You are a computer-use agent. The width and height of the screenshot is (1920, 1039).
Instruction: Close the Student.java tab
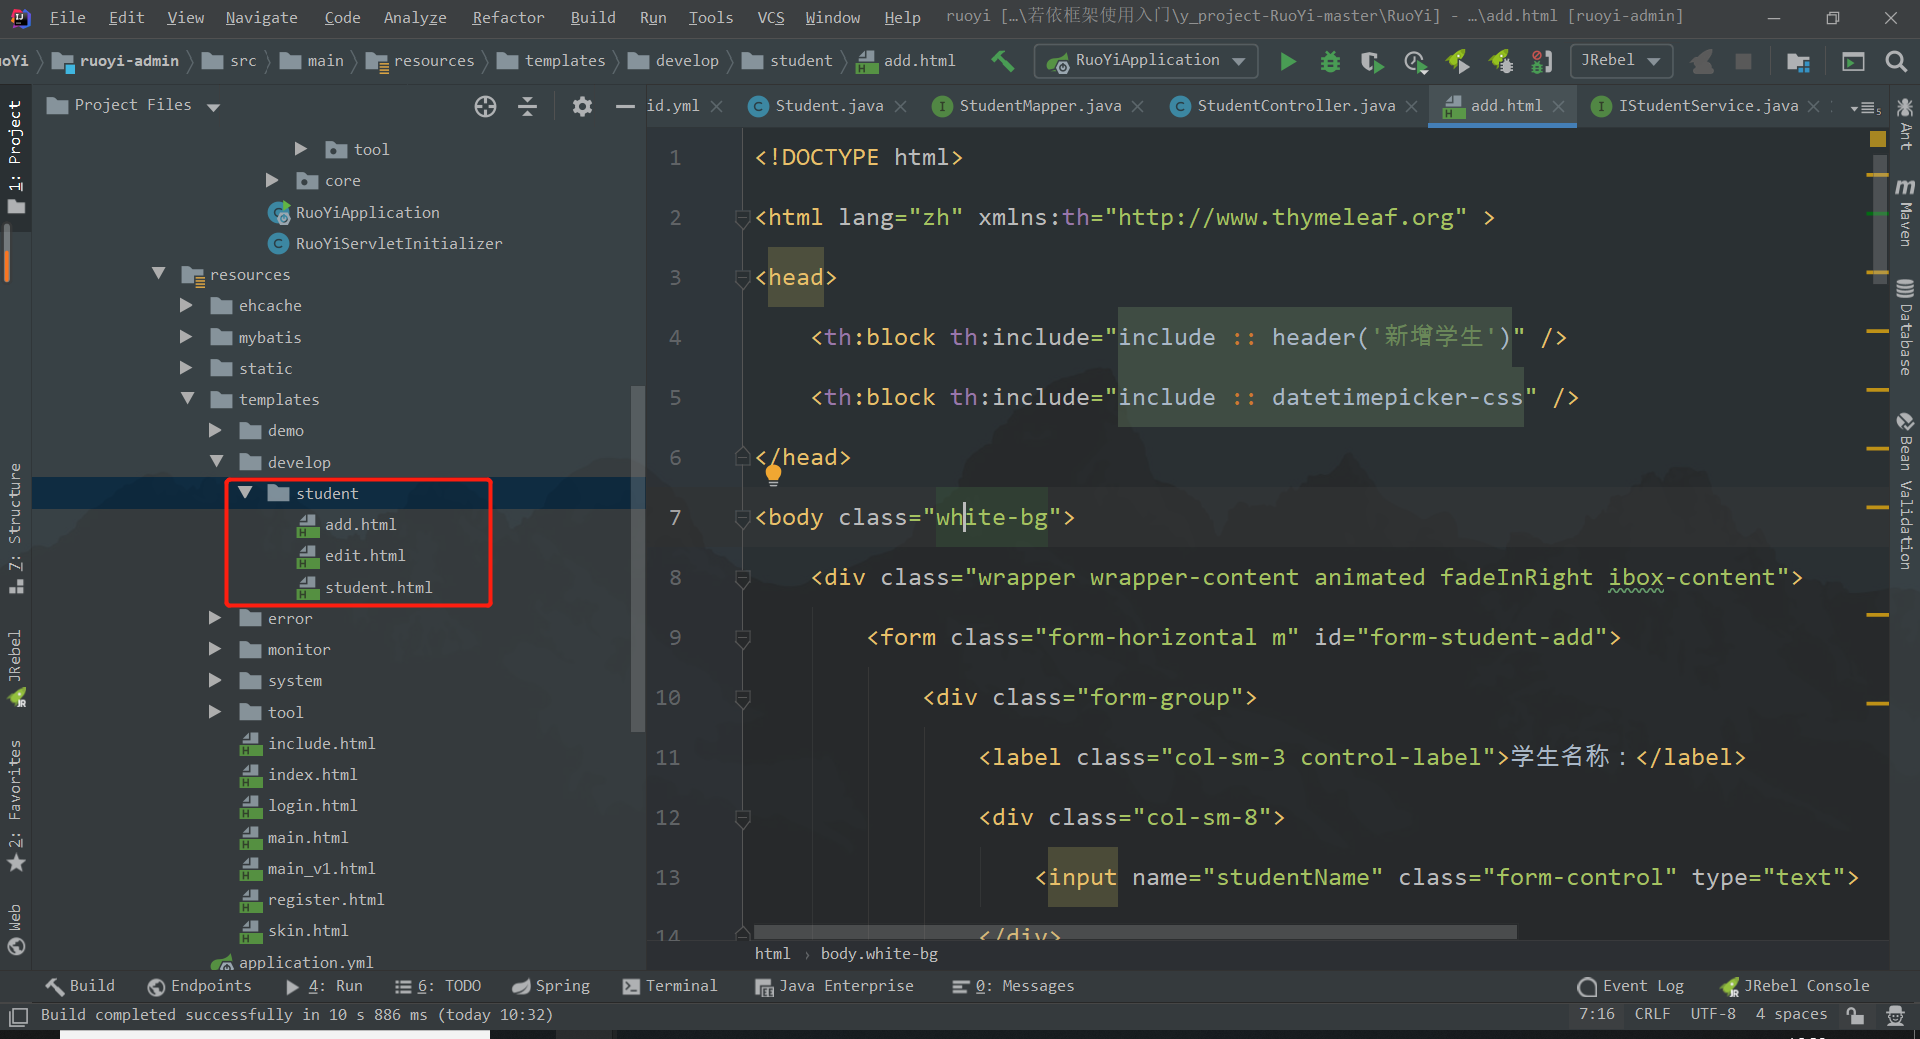(901, 106)
